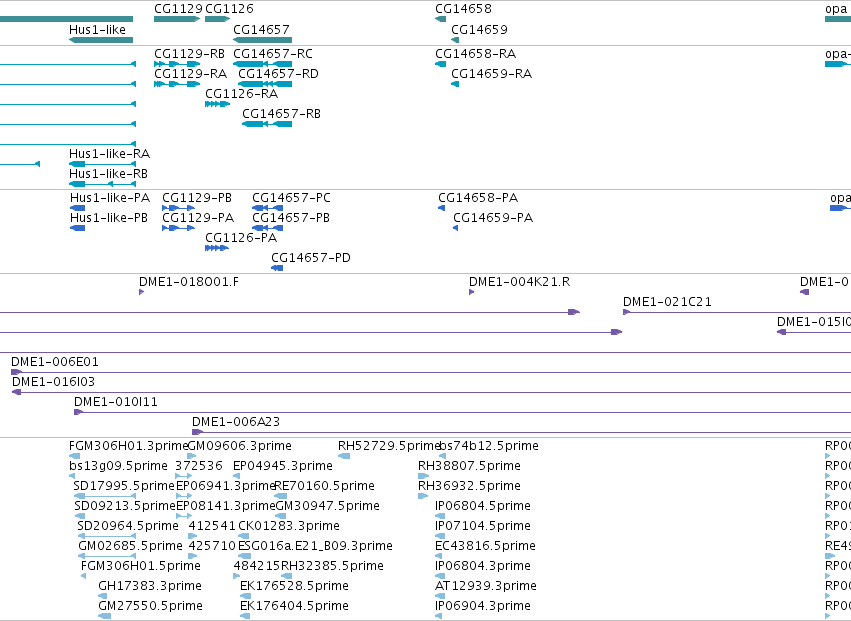Select the SD20964.5prime EST label
The height and width of the screenshot is (621, 851).
[128, 526]
